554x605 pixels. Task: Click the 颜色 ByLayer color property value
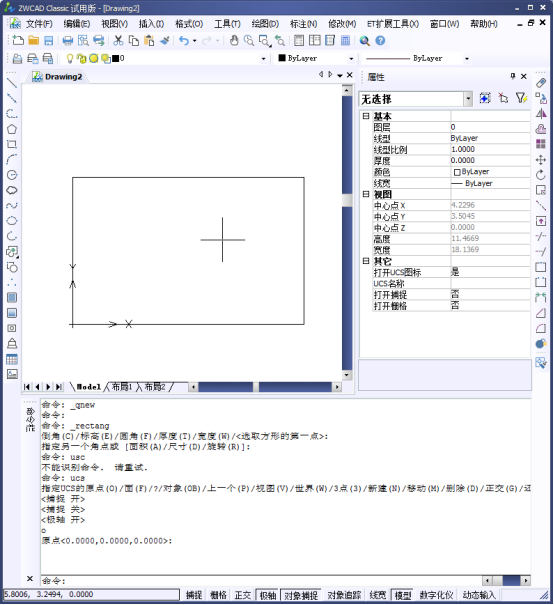pyautogui.click(x=490, y=172)
